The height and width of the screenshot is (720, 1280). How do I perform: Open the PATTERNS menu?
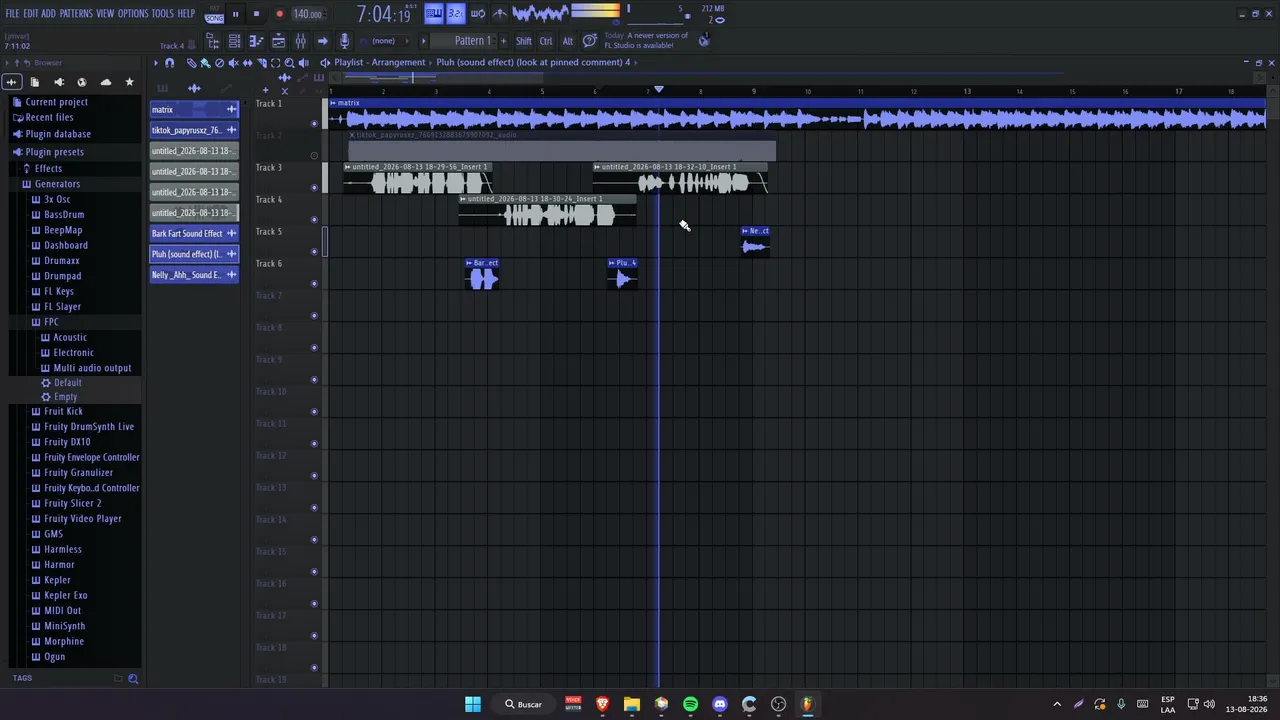click(x=76, y=14)
